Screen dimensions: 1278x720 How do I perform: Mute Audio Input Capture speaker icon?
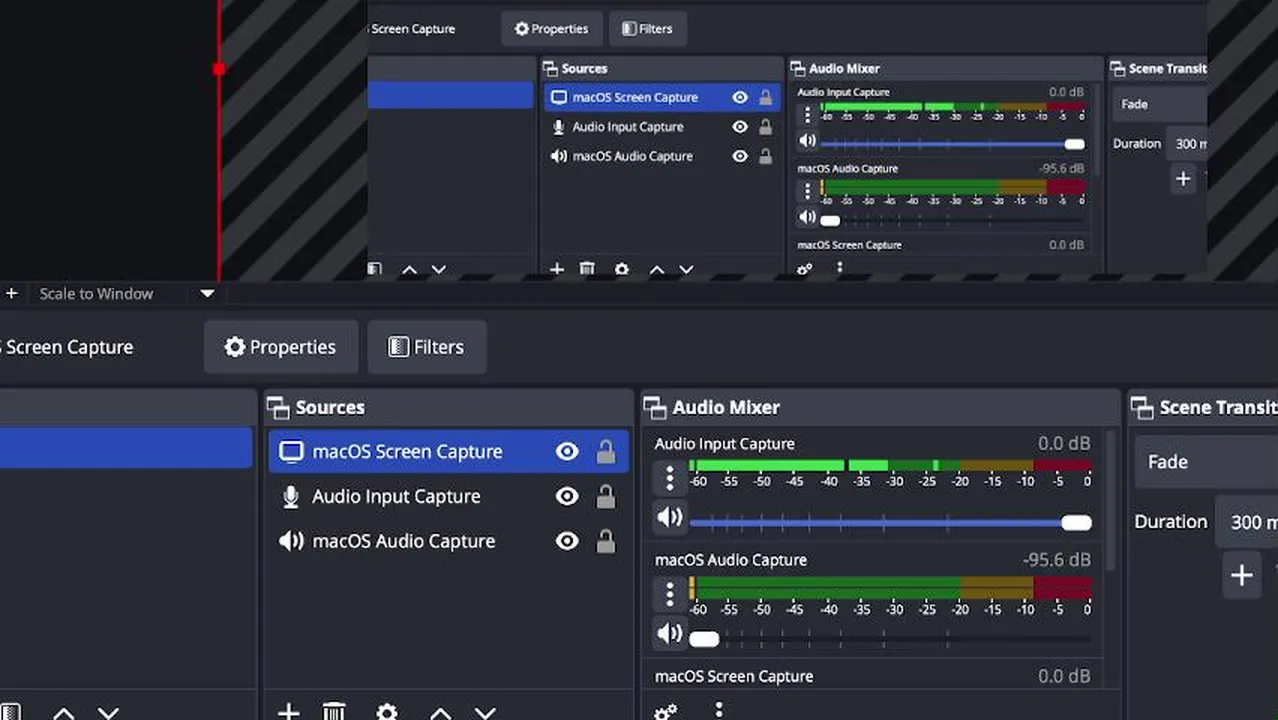coord(670,518)
